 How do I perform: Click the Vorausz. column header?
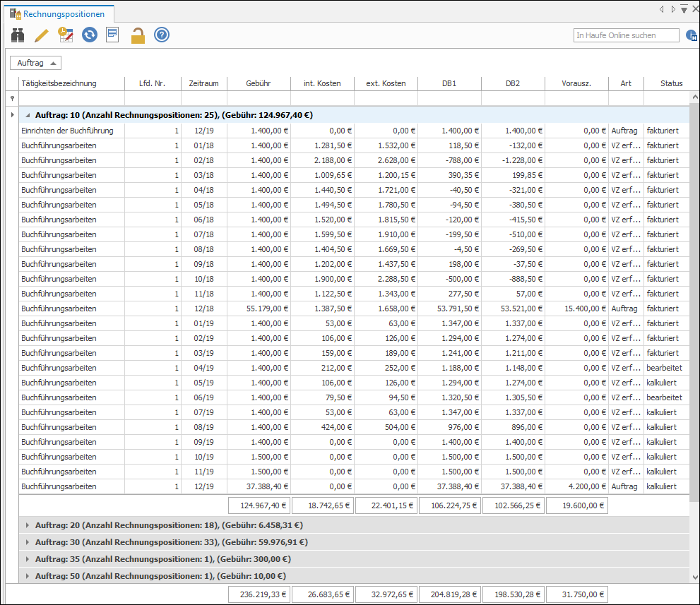[x=576, y=83]
